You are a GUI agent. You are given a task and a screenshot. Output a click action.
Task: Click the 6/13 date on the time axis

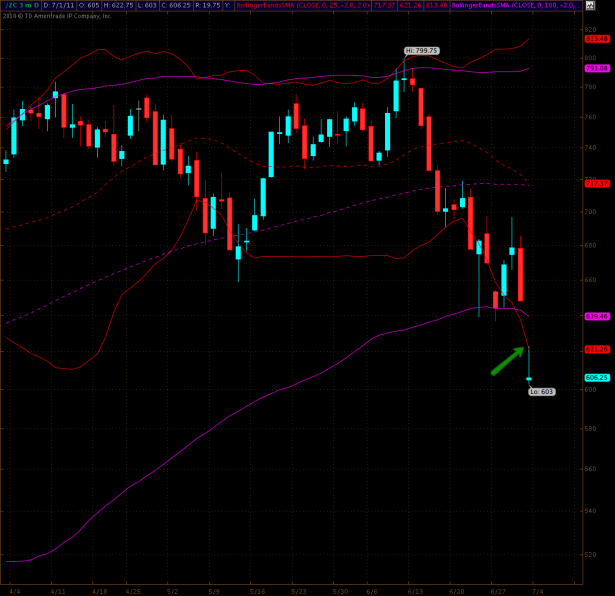coord(416,591)
